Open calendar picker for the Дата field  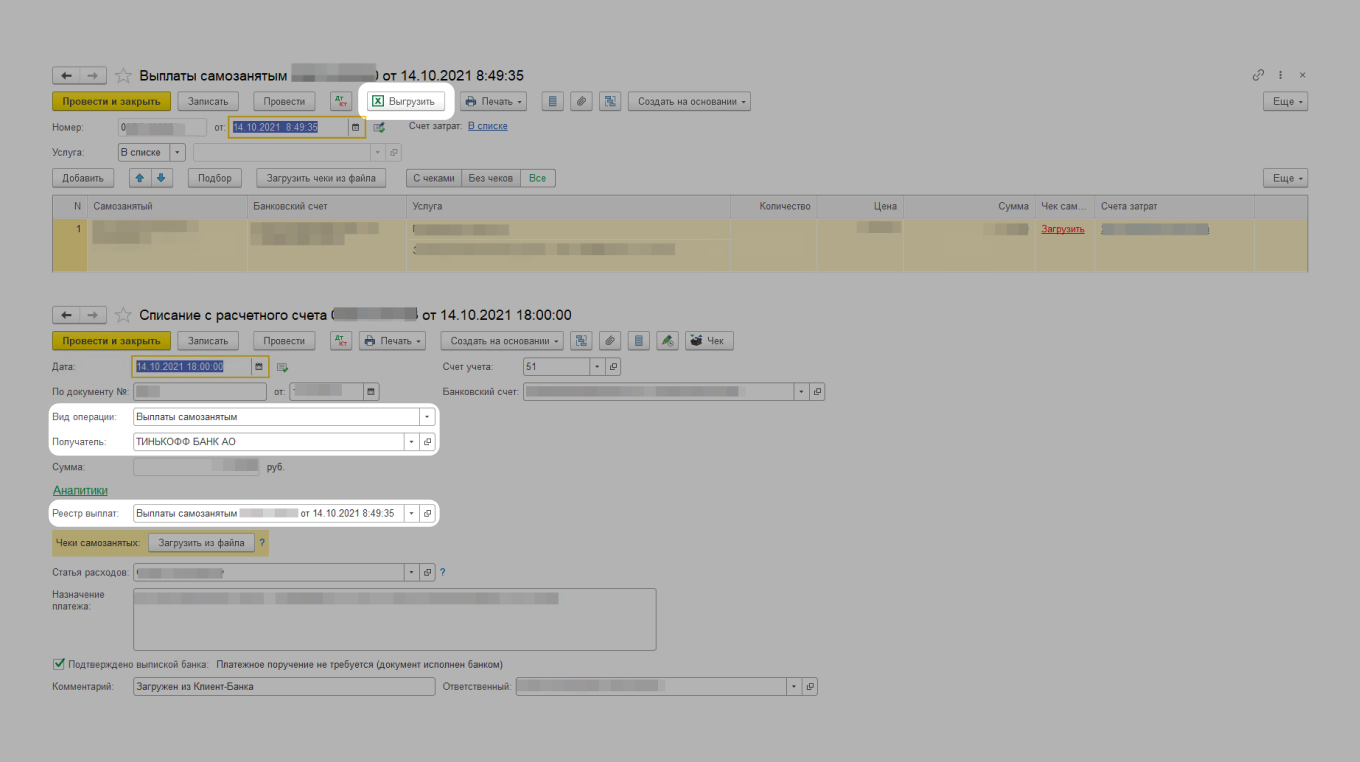pos(258,366)
